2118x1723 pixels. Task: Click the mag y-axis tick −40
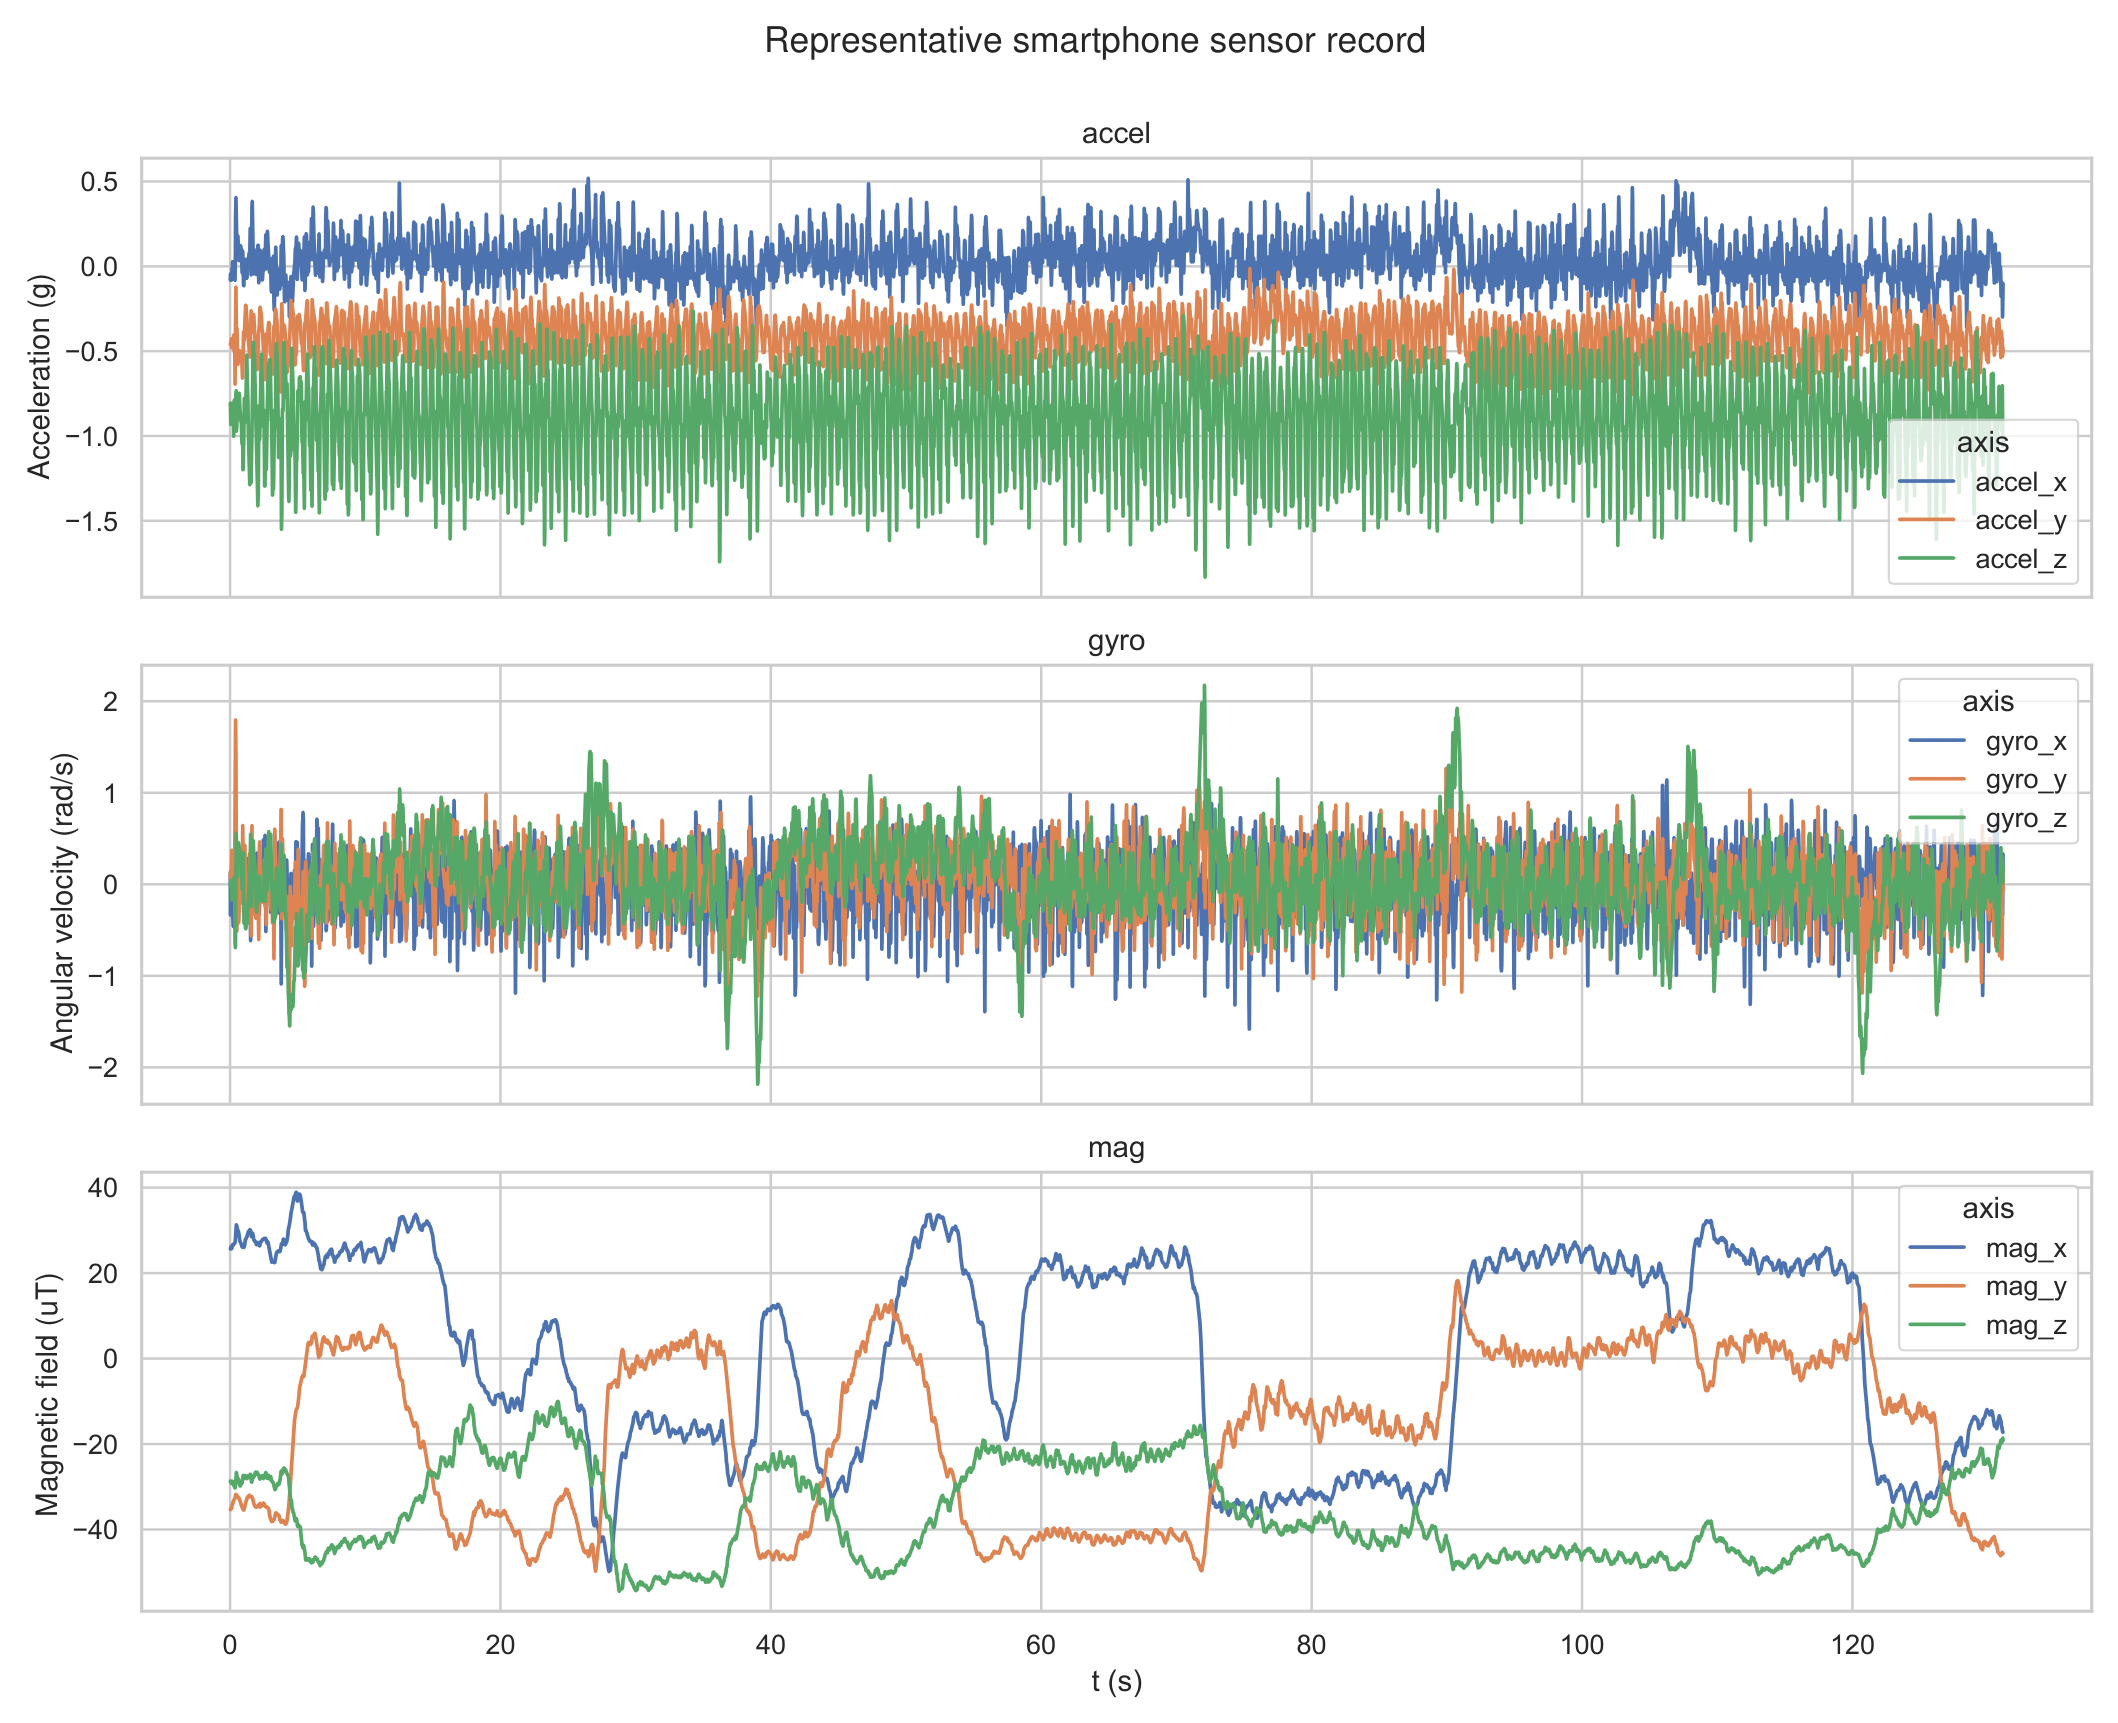point(95,1530)
